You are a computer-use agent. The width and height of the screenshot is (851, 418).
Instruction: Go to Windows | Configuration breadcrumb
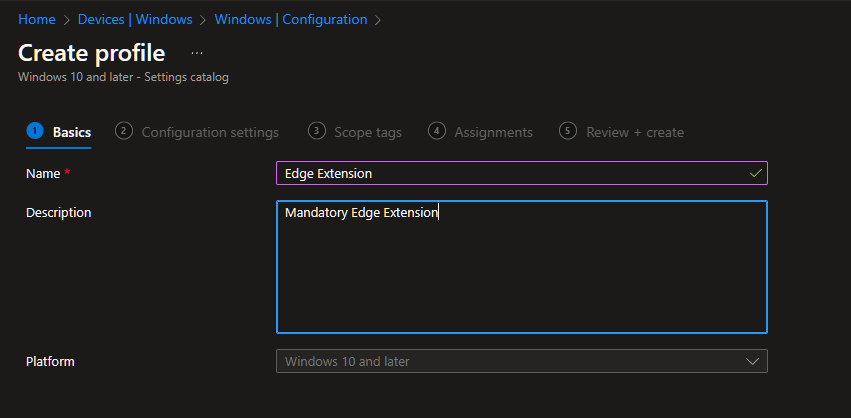click(290, 20)
